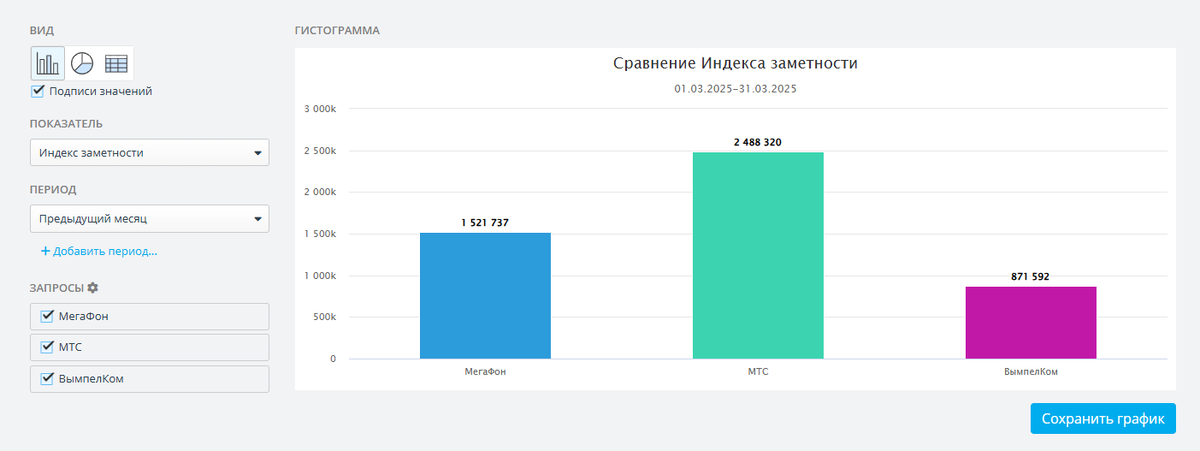Viewport: 1200px width, 451px height.
Task: Click the value label 871 592
Action: 1031,276
